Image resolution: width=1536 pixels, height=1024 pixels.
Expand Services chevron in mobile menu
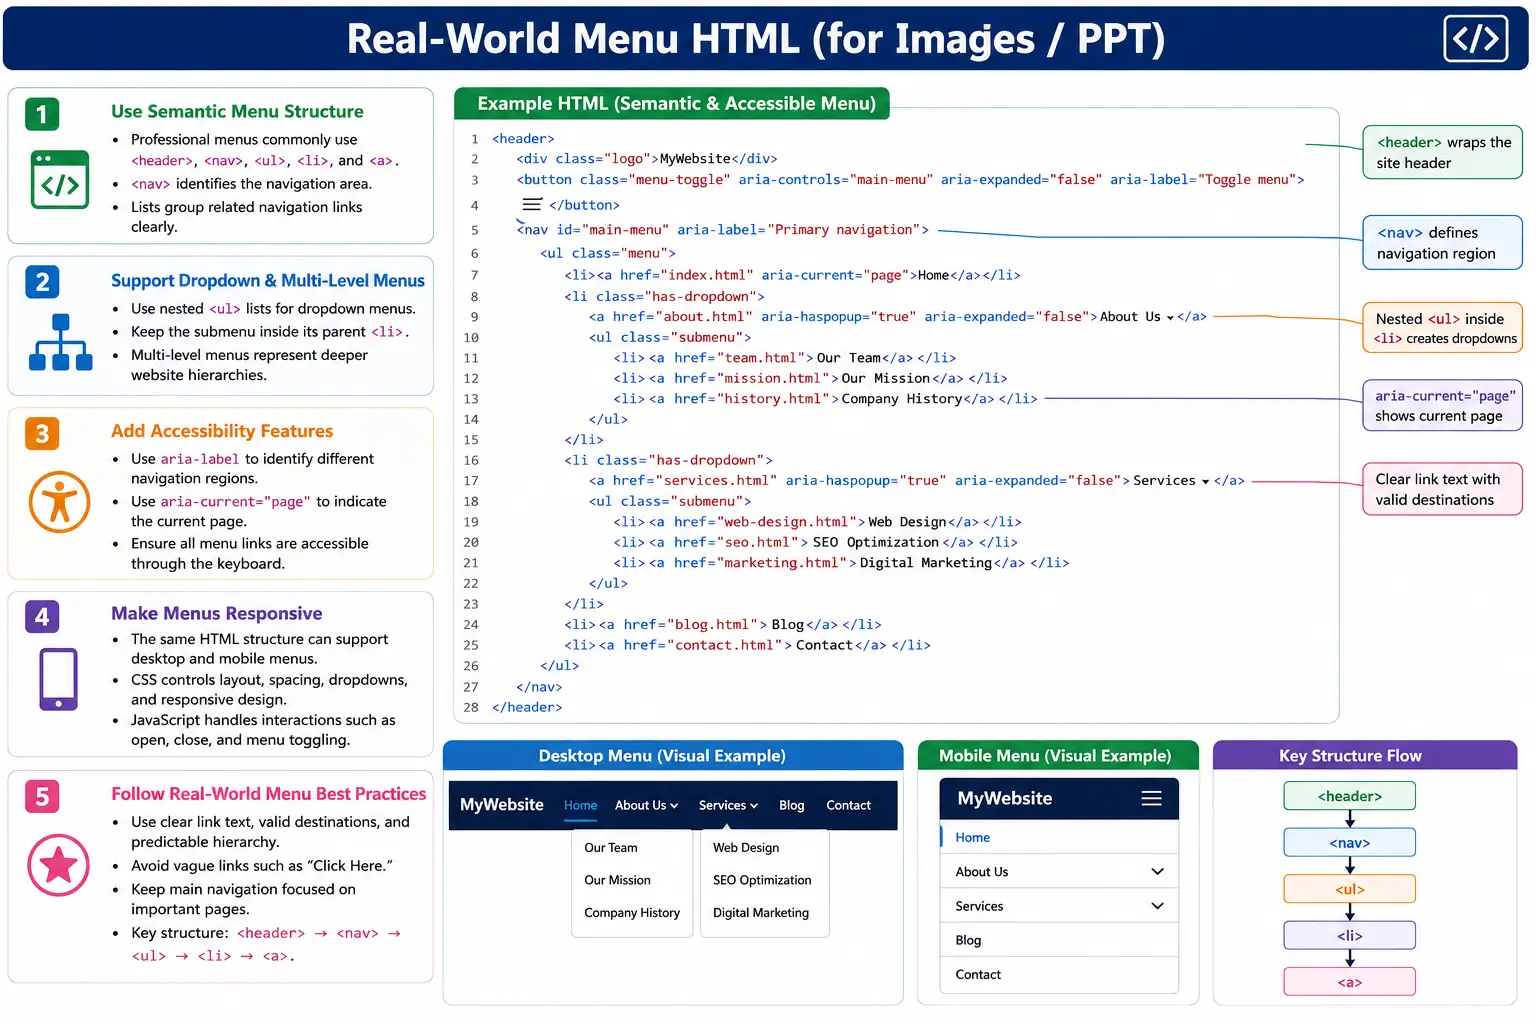tap(1157, 906)
